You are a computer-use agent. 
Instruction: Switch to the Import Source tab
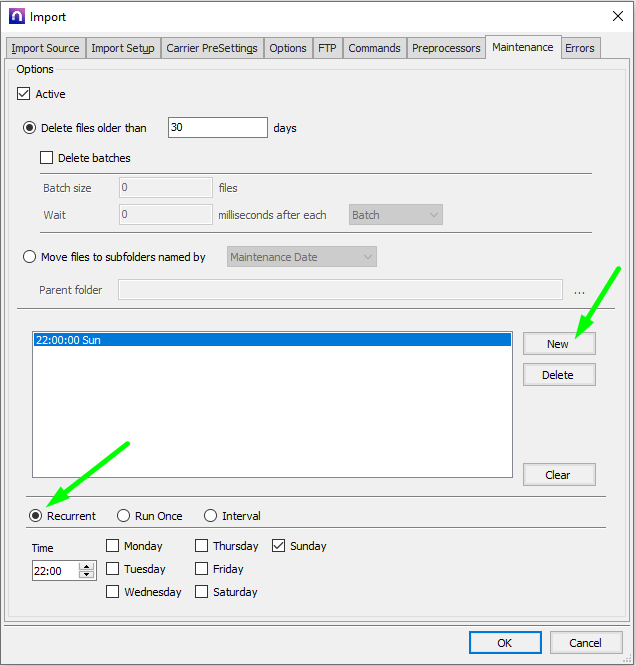coord(45,48)
